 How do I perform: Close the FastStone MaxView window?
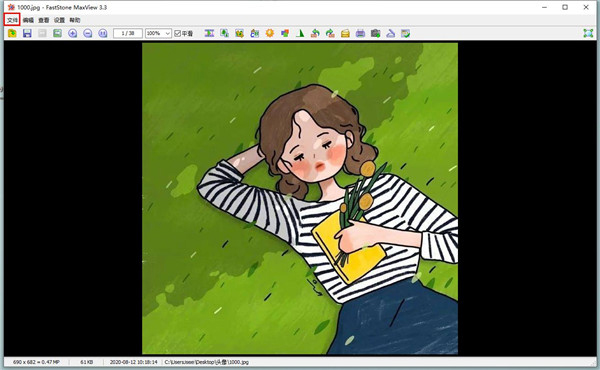[x=586, y=7]
